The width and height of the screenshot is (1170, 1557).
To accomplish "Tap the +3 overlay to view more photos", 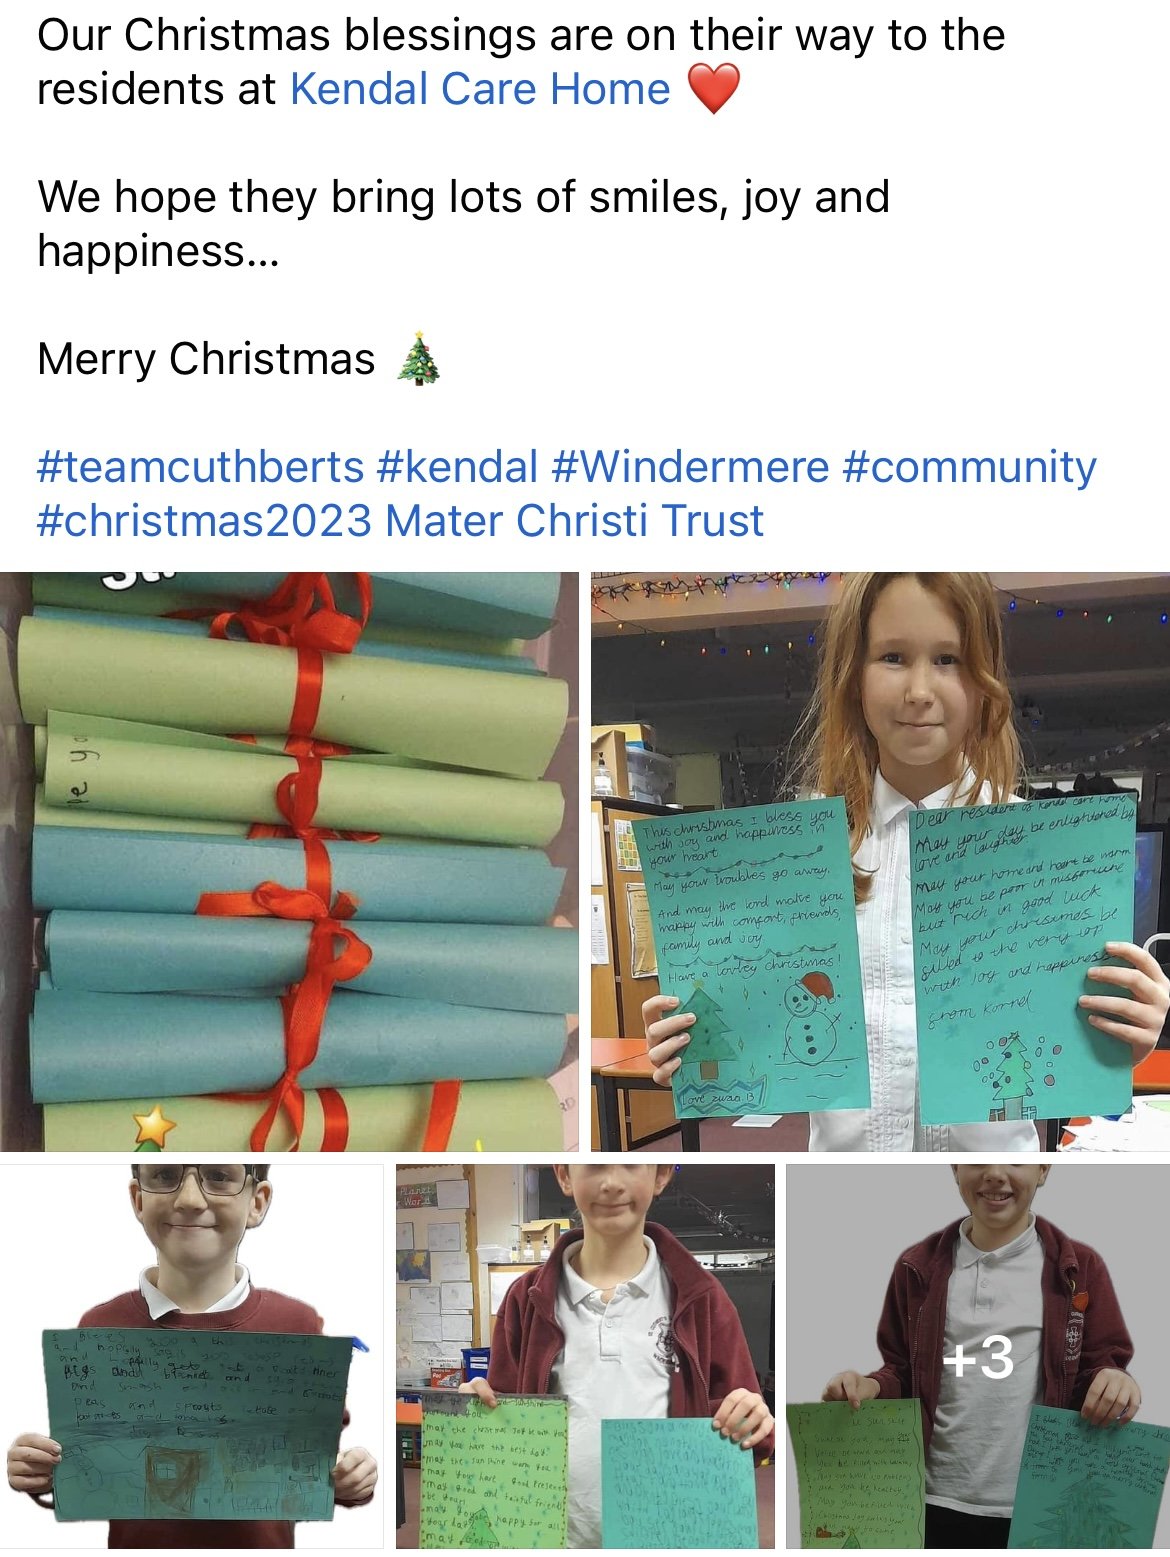I will 978,1360.
